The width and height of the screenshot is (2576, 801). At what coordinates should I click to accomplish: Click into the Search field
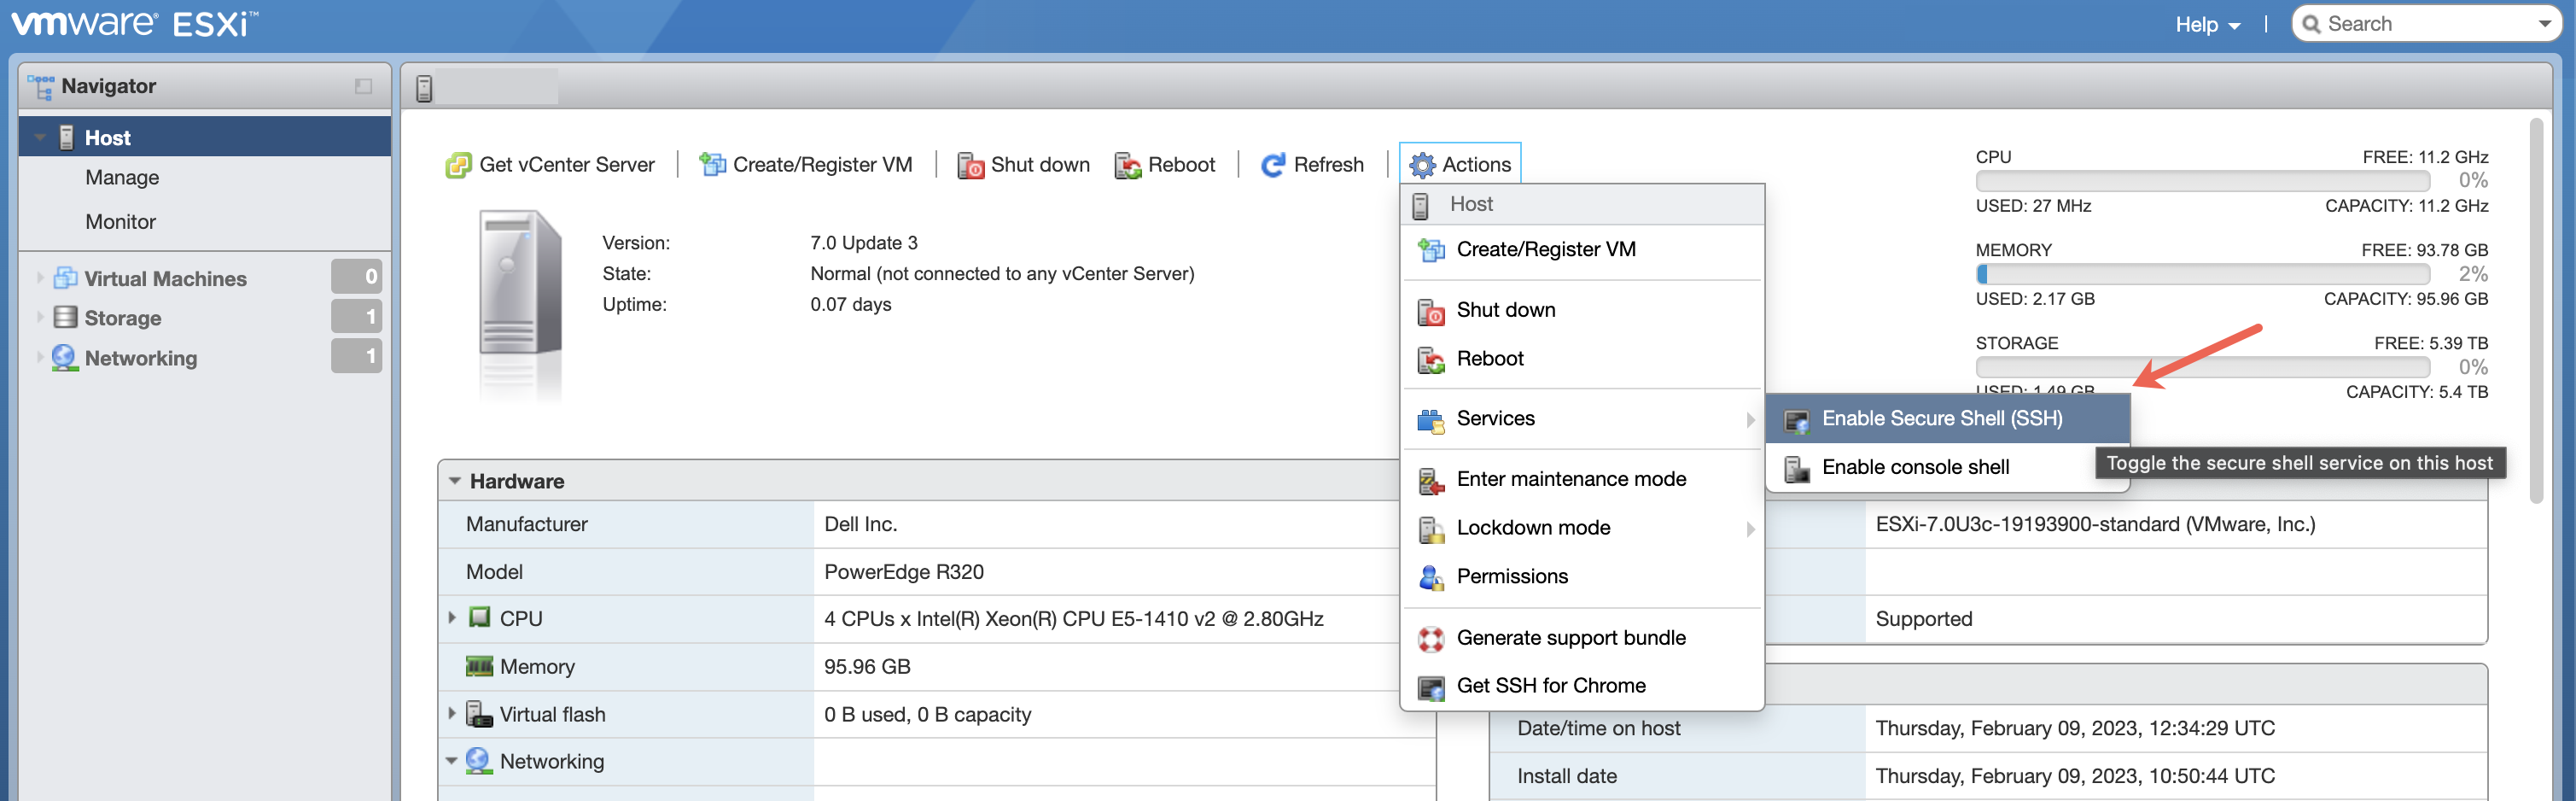click(2425, 24)
